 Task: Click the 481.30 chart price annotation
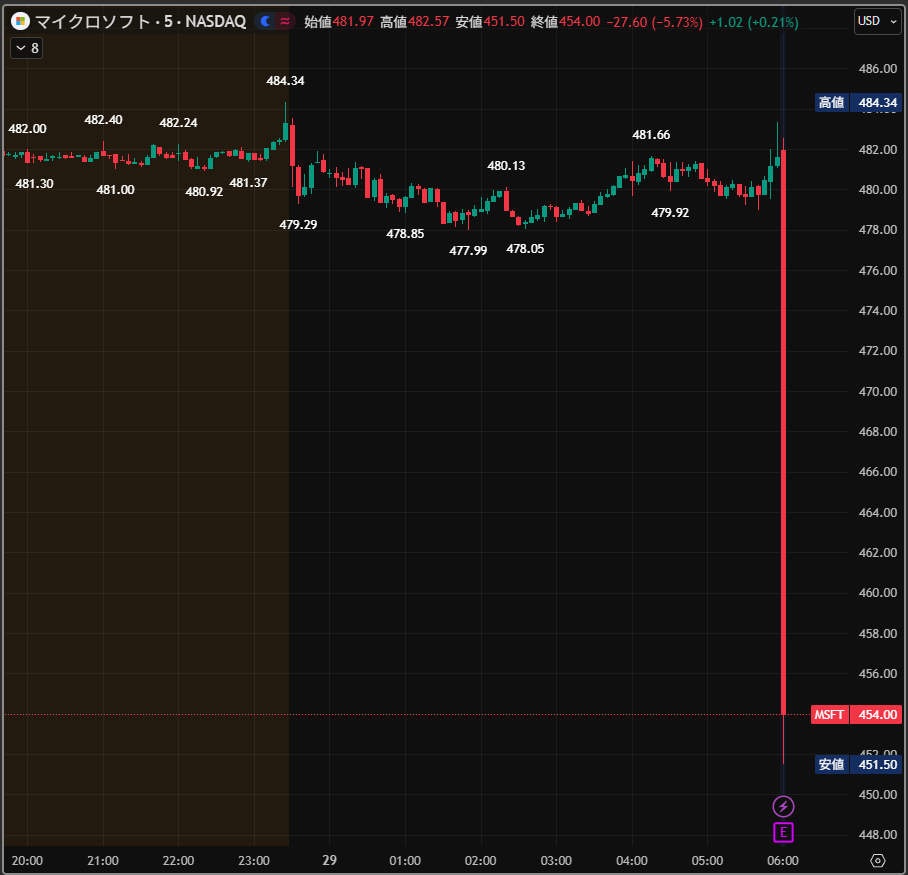coord(34,184)
